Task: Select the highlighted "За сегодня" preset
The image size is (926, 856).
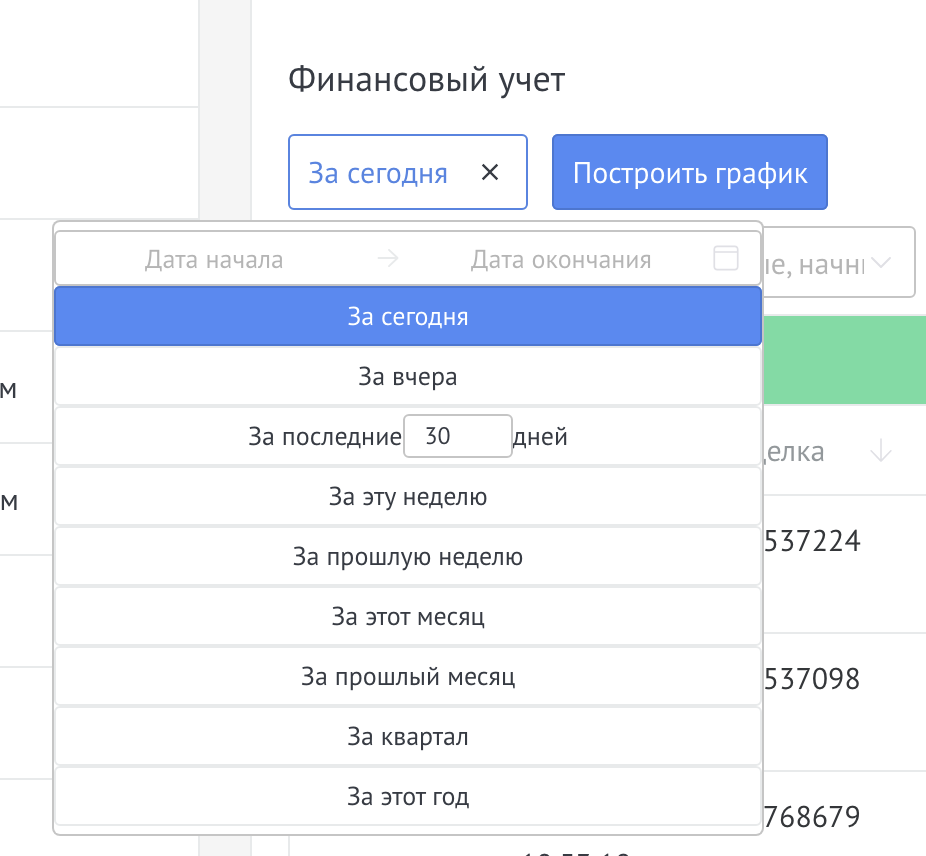Action: point(408,317)
